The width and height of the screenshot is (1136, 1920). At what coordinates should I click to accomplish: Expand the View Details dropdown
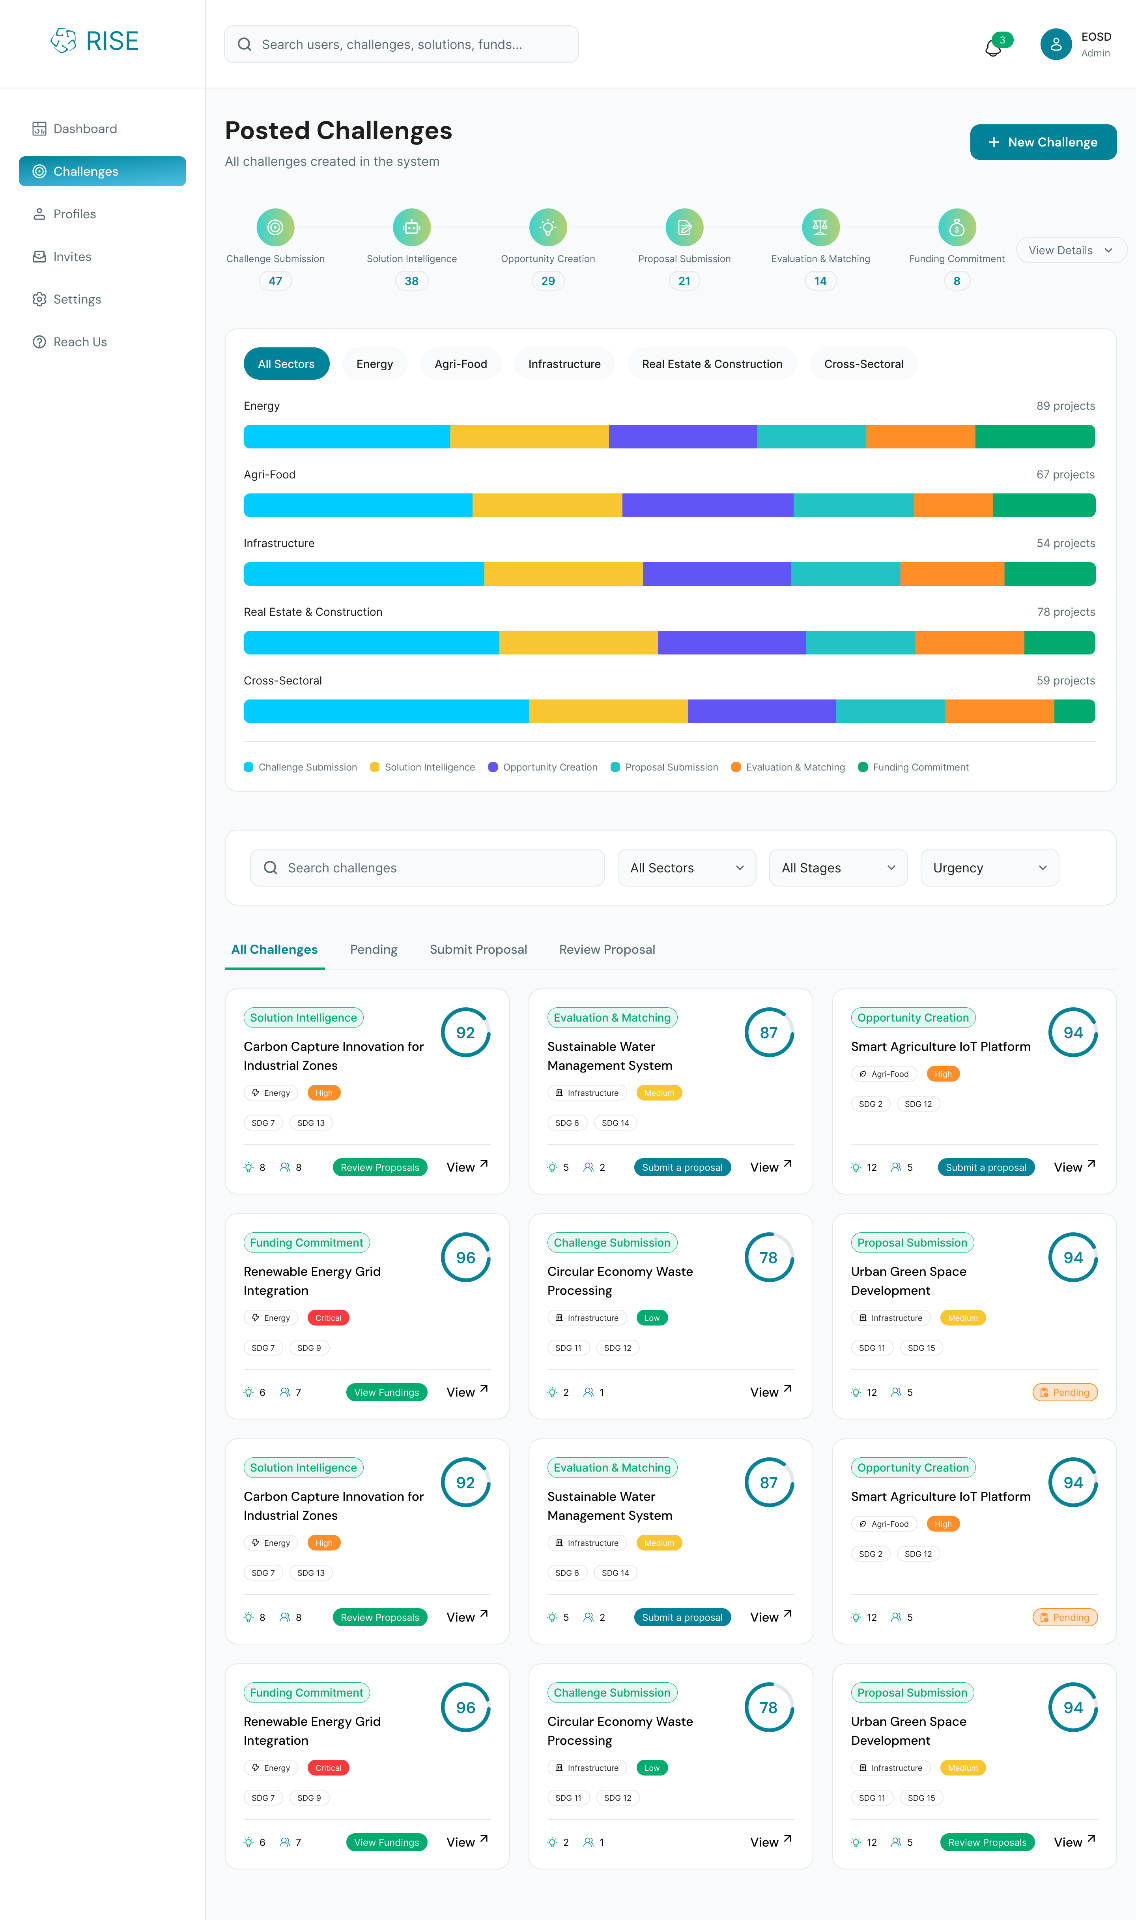pyautogui.click(x=1071, y=250)
